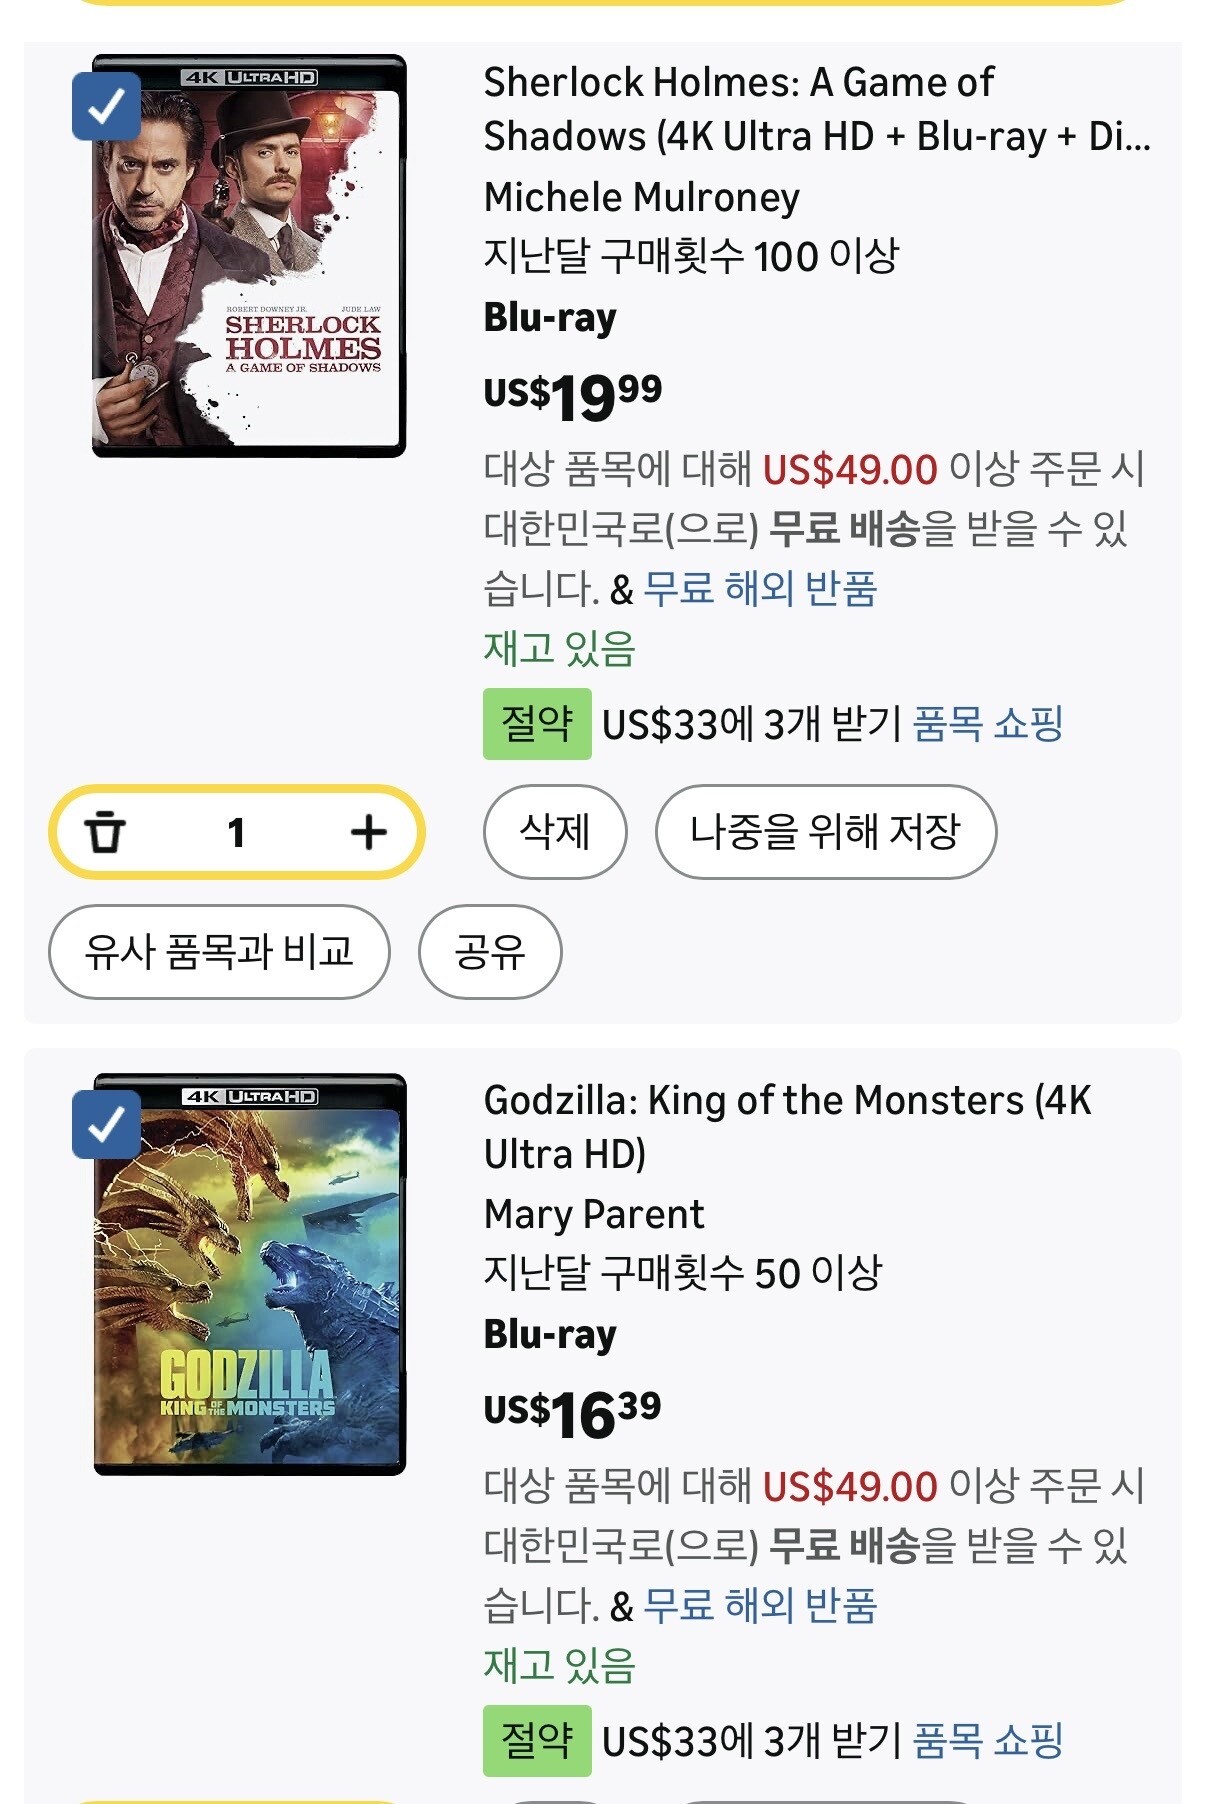Open 무료 해외 반품 link under Sherlock Holmes
Image resolution: width=1206 pixels, height=1804 pixels.
(x=760, y=589)
